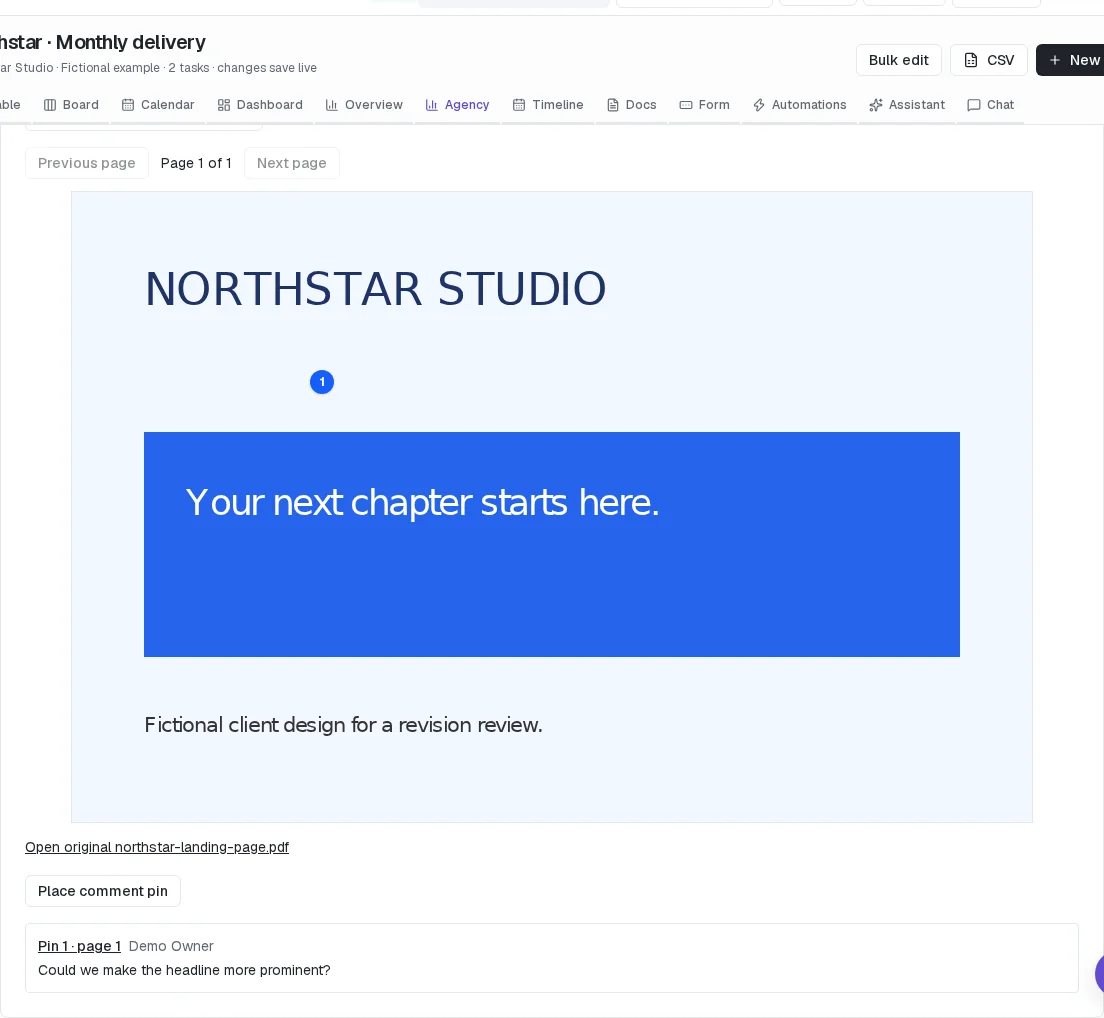1104x1018 pixels.
Task: Click the Place comment pin button
Action: pyautogui.click(x=103, y=891)
